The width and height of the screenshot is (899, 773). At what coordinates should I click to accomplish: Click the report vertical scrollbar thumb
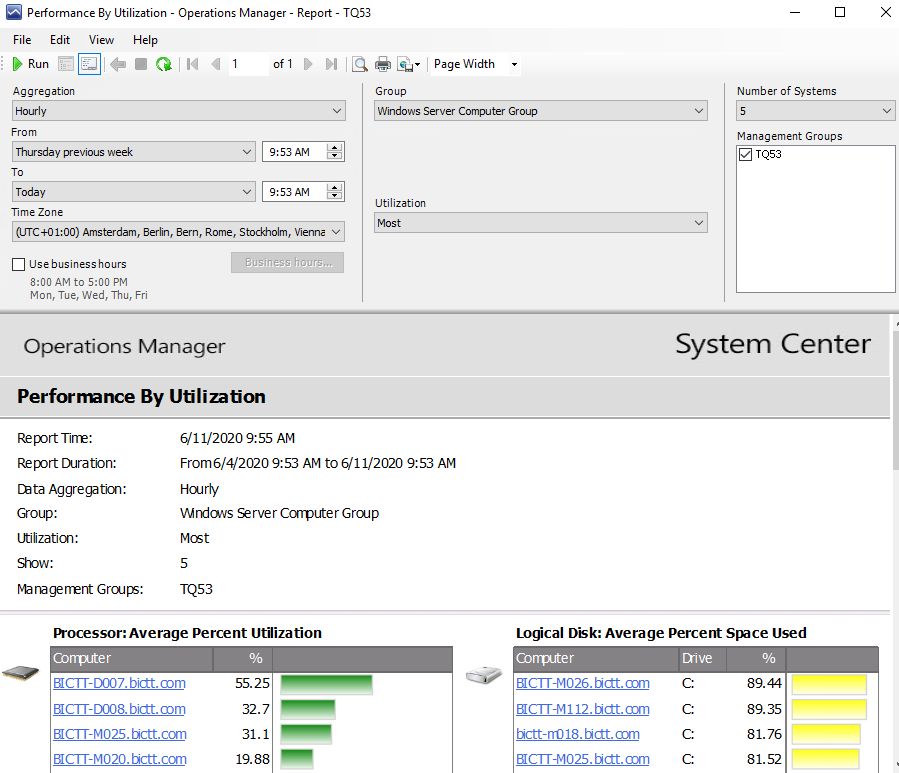click(x=895, y=400)
